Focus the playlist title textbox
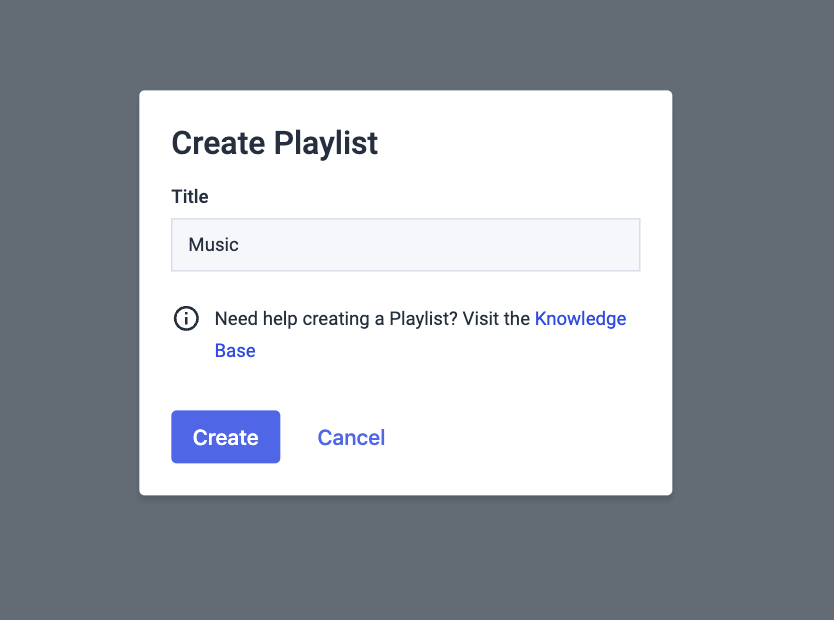 point(405,245)
